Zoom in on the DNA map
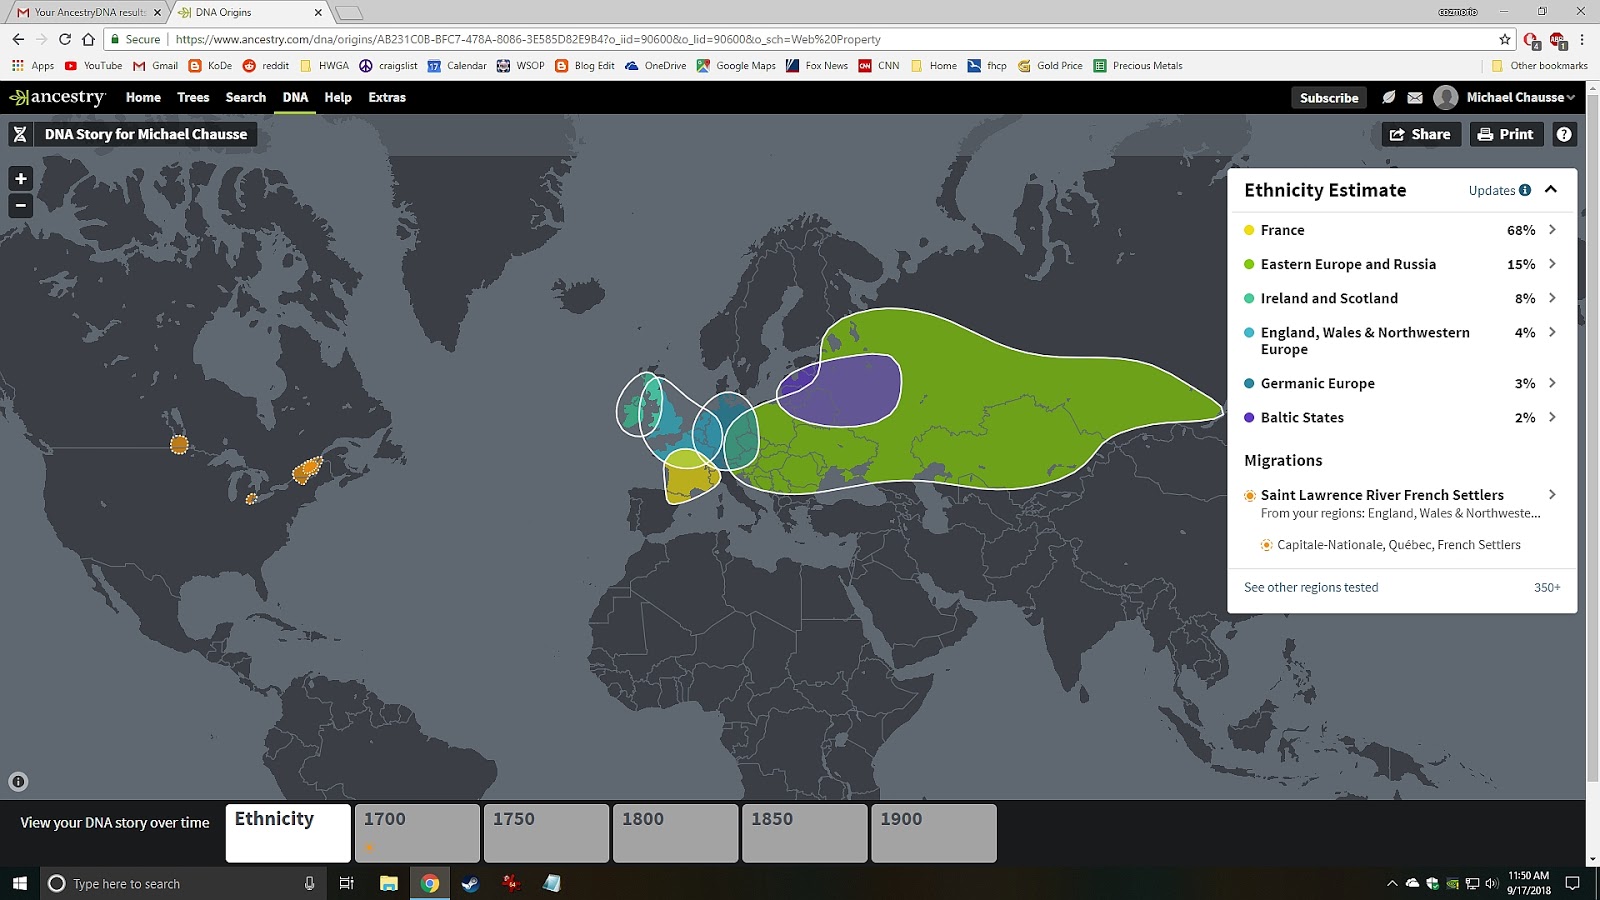The image size is (1600, 900). point(21,179)
